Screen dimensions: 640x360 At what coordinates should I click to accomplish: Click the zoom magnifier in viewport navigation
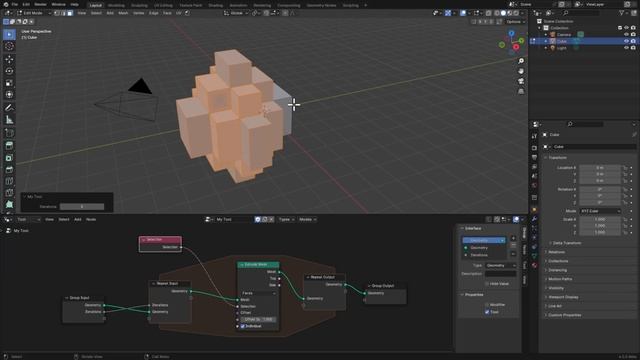coord(521,61)
